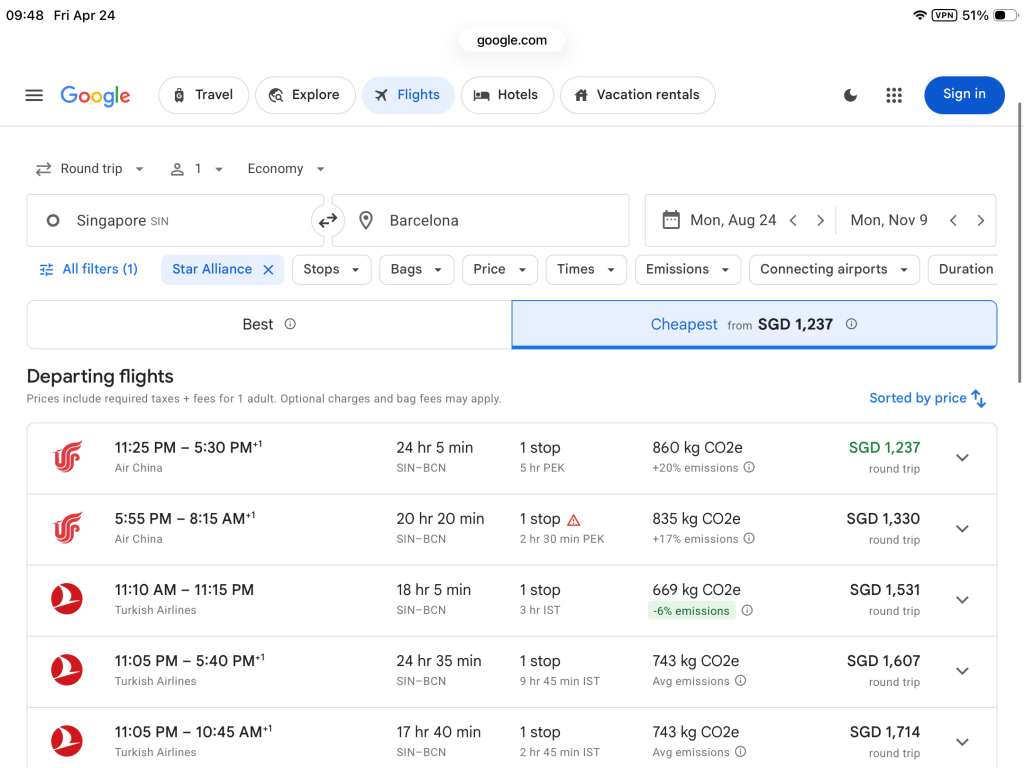Click info icon next to Best

pyautogui.click(x=290, y=324)
